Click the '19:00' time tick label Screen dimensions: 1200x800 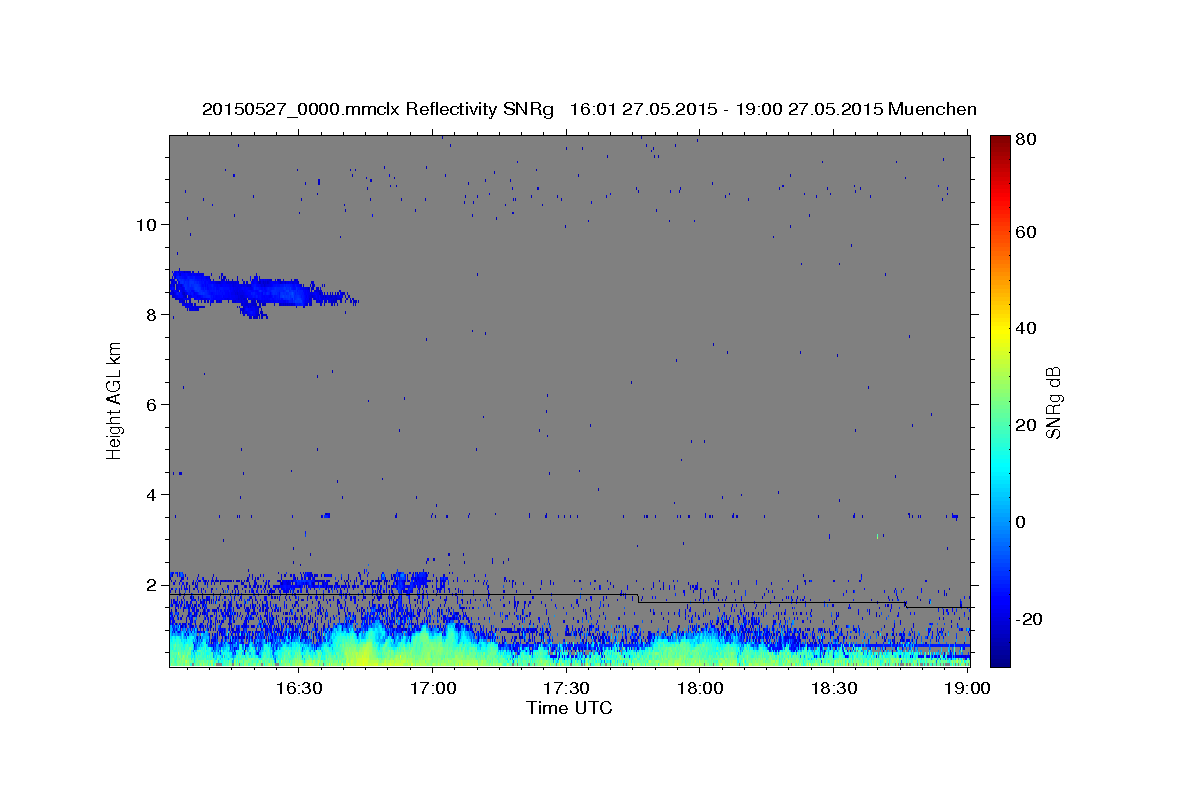point(966,688)
